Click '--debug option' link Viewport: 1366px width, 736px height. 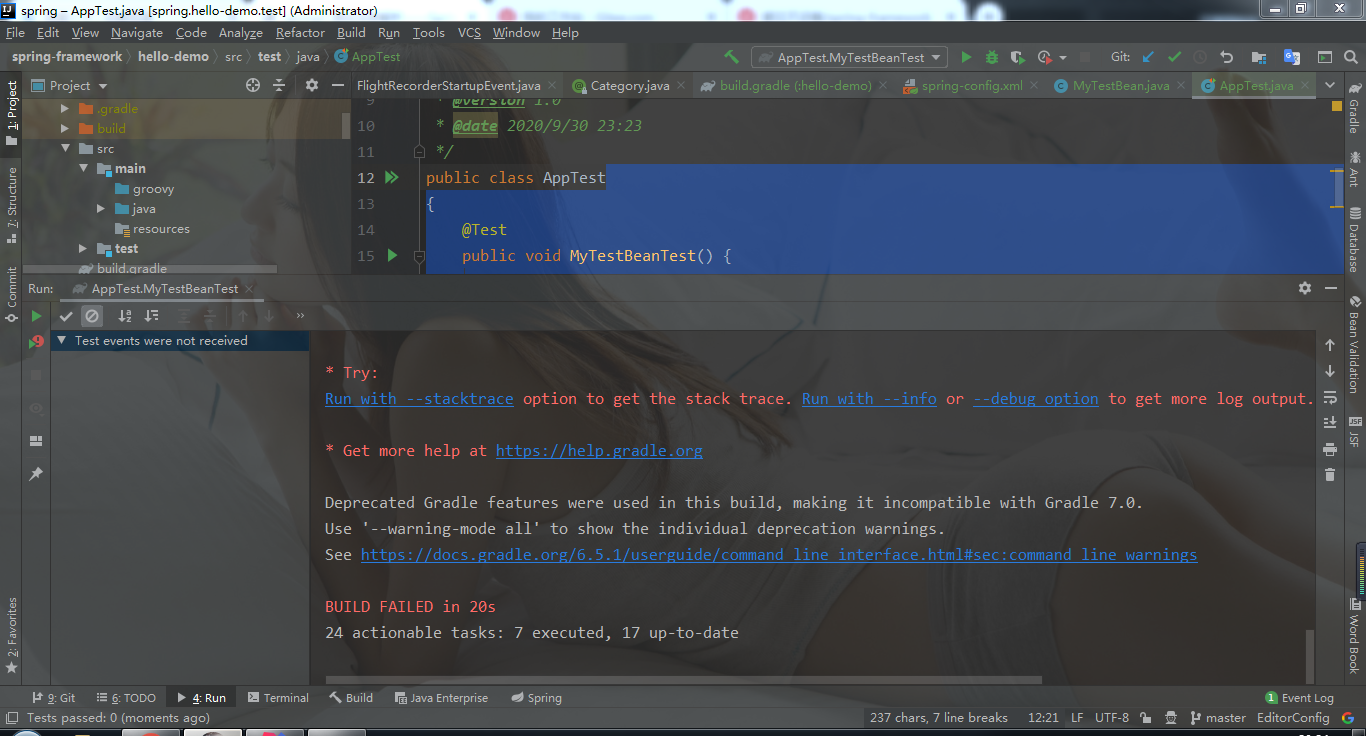click(1036, 399)
